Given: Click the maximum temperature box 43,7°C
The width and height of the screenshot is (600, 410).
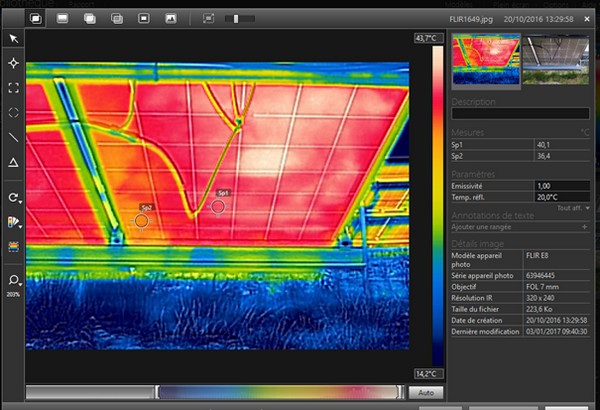Looking at the screenshot, I should (x=429, y=38).
